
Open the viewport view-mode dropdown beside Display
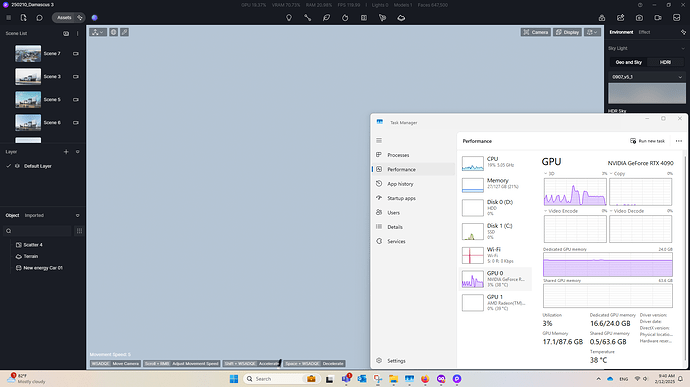592,32
